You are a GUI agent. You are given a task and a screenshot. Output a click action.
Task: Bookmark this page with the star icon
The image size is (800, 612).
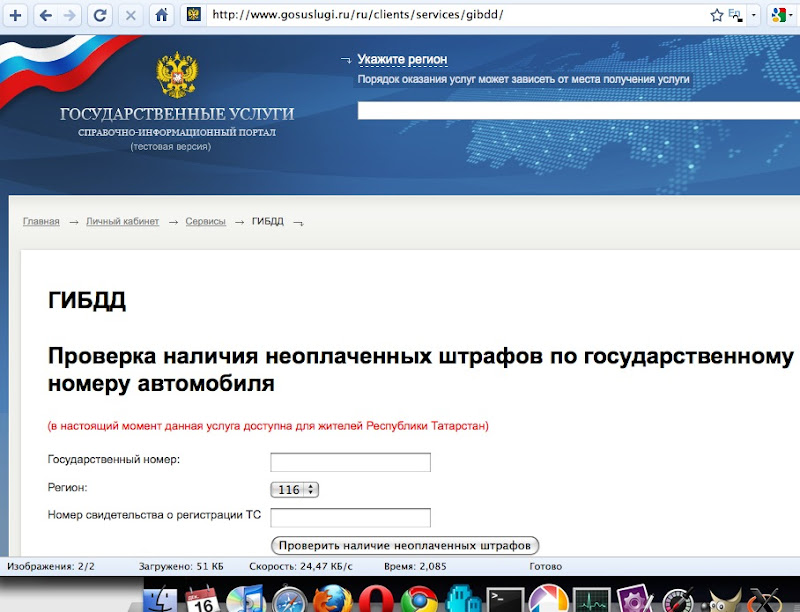coord(716,15)
